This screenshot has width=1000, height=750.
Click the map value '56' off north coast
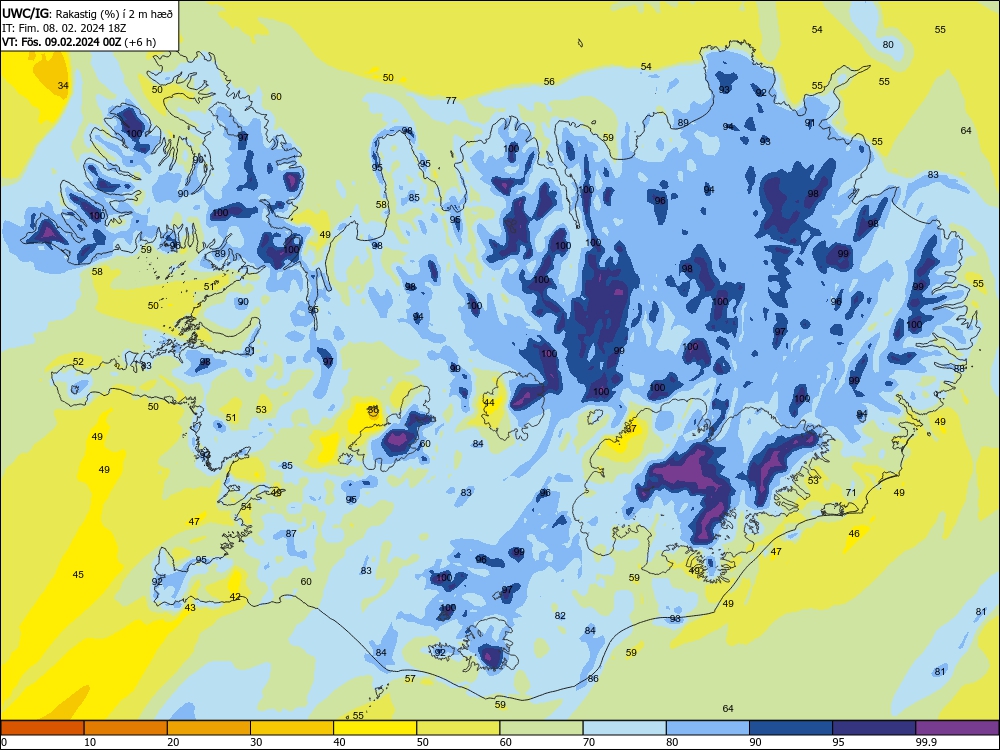549,82
